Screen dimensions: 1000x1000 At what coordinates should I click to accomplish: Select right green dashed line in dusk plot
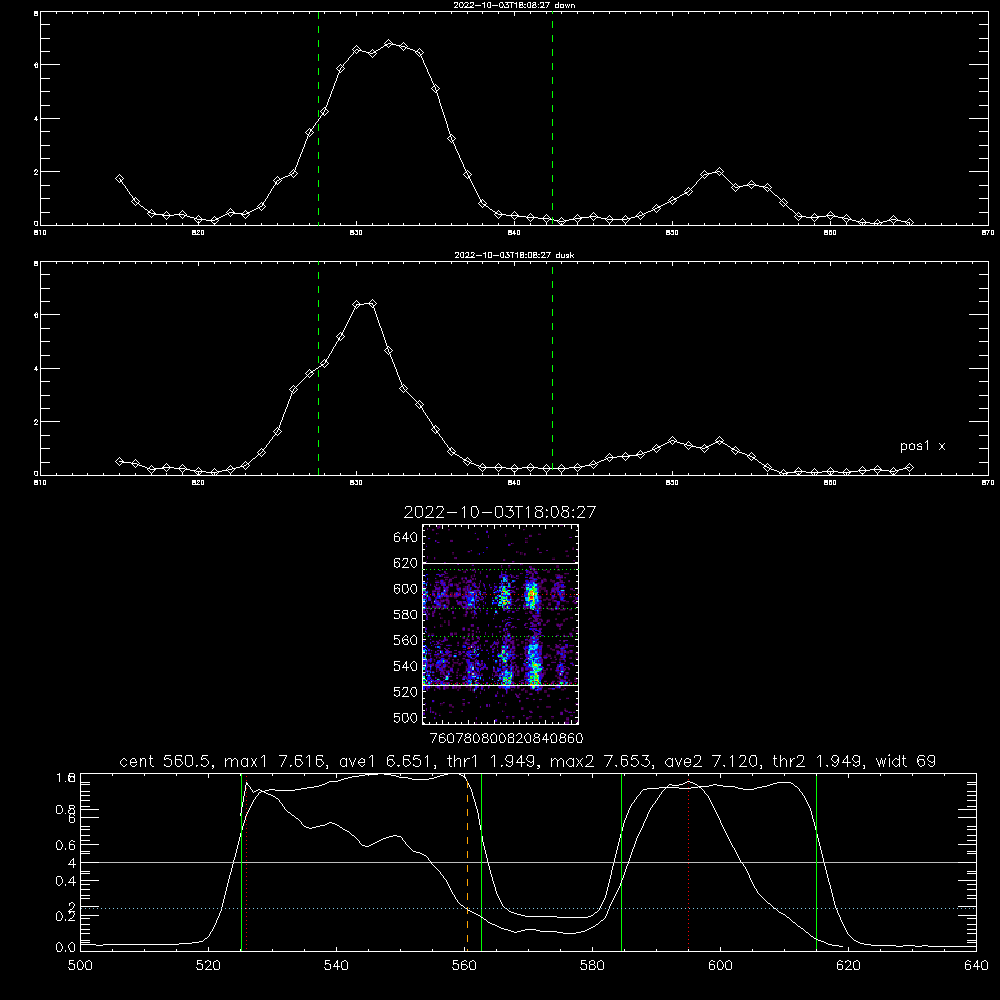click(552, 369)
